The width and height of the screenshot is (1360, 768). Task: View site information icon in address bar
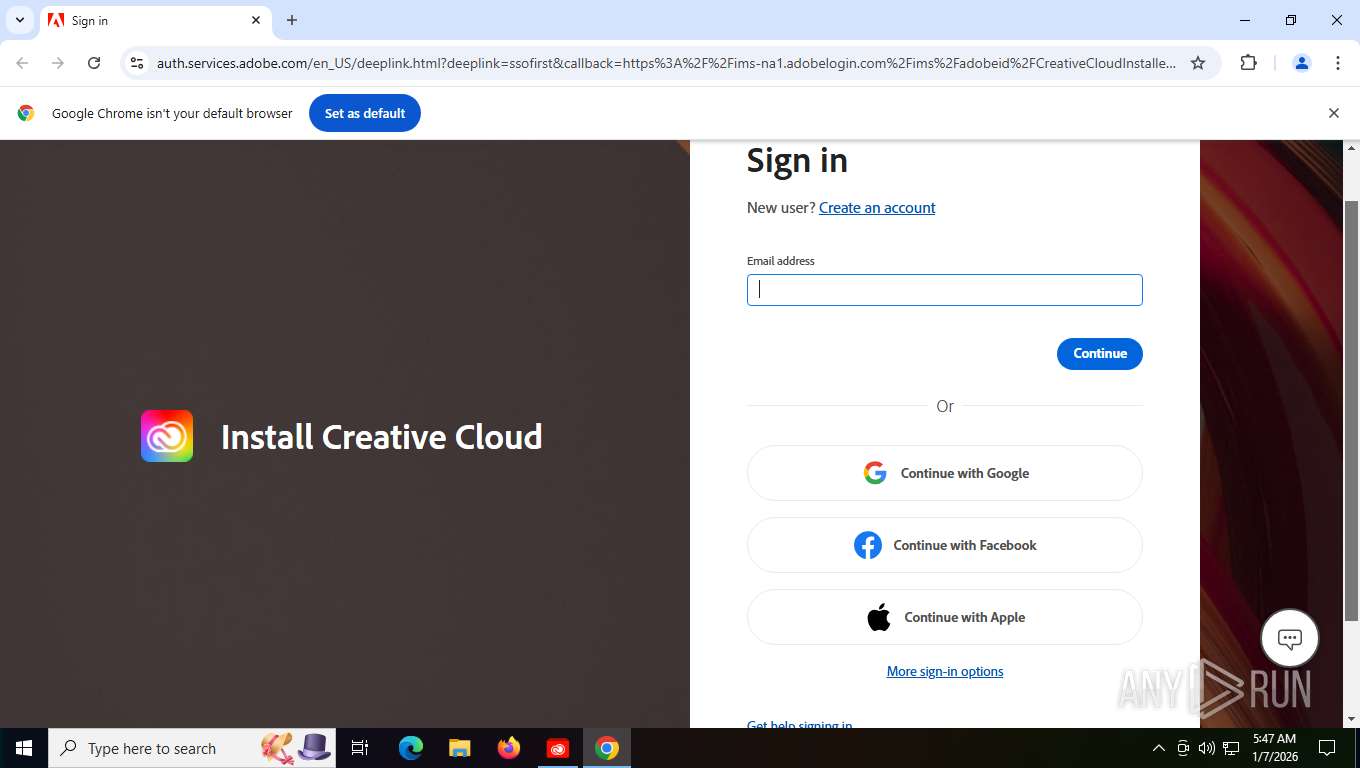coord(137,63)
